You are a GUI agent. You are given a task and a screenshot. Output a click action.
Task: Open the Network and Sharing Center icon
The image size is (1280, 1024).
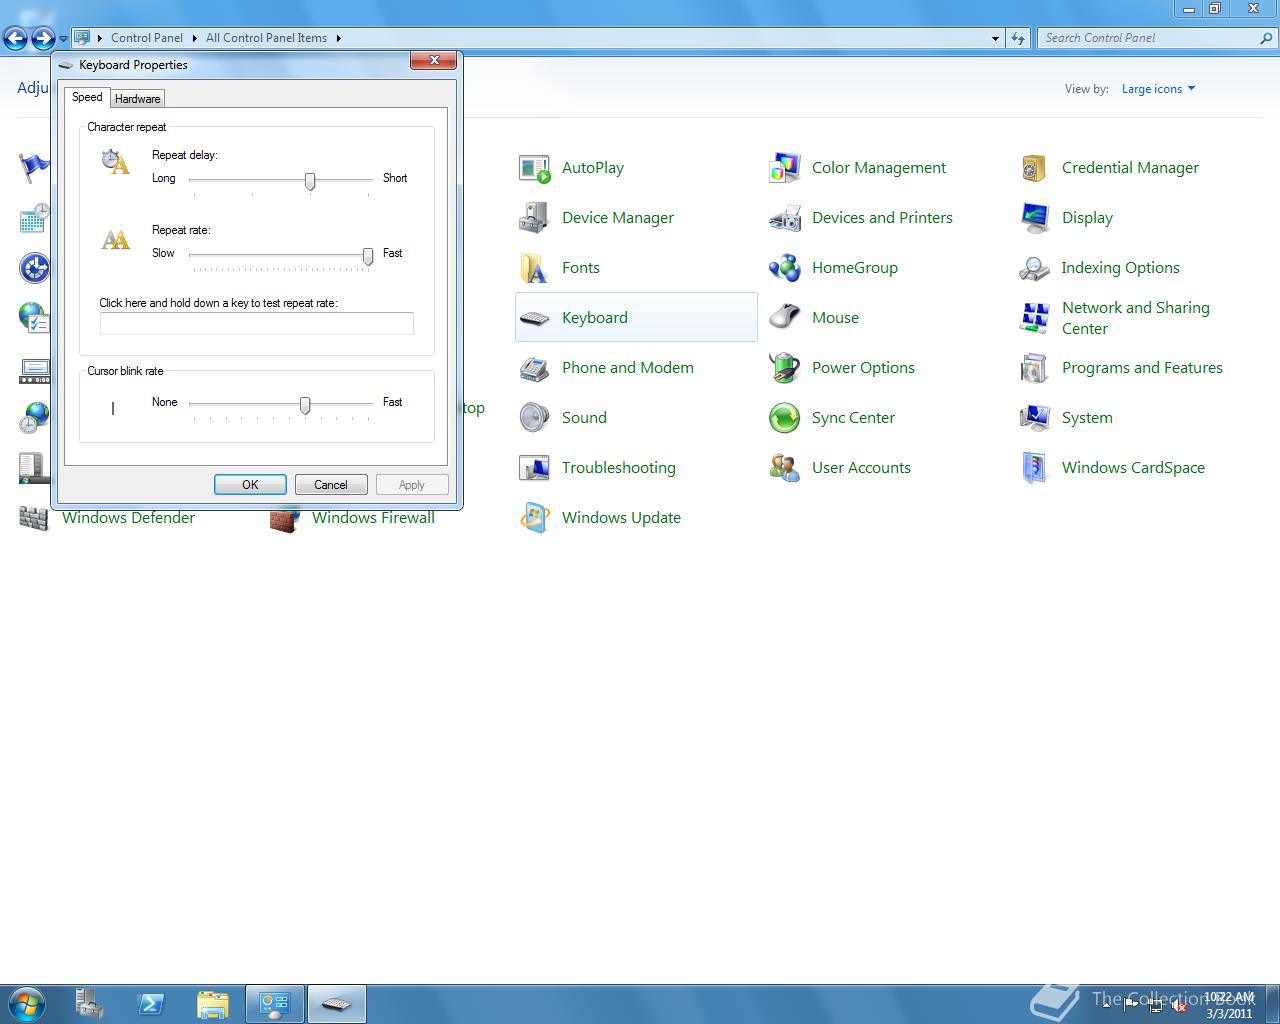(1035, 318)
